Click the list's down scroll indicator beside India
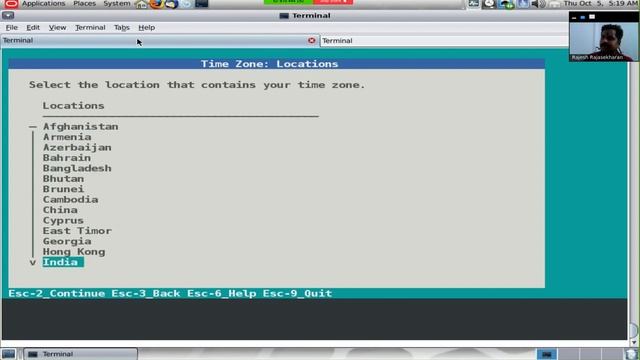Image resolution: width=640 pixels, height=360 pixels. click(x=33, y=262)
